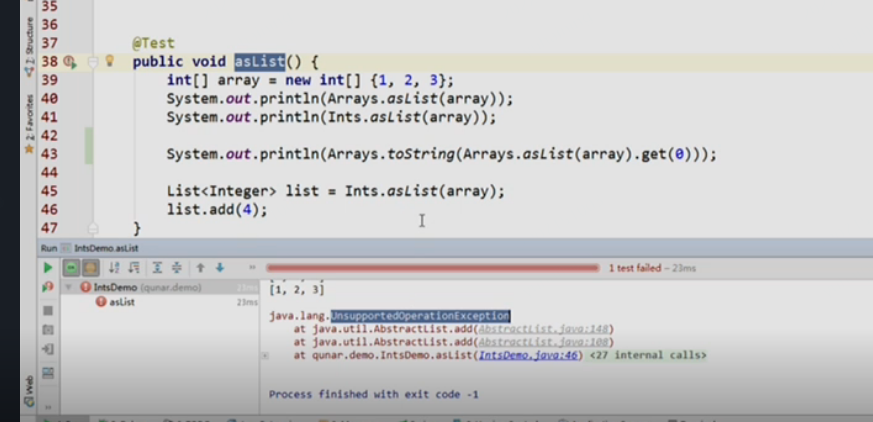Click run test gutter icon at line 38
The image size is (873, 422).
(x=69, y=62)
